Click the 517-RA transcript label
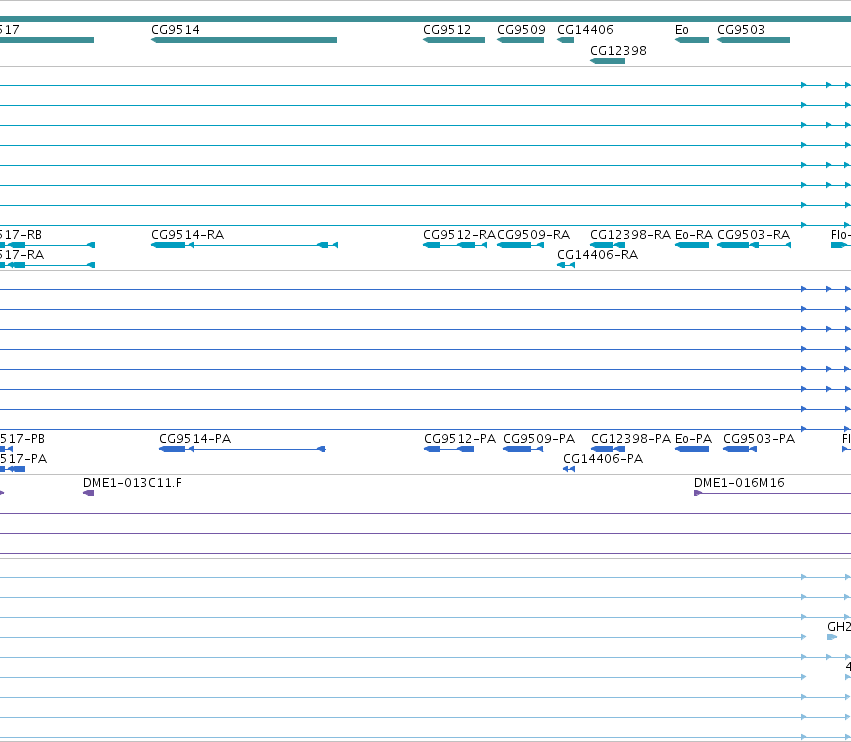The width and height of the screenshot is (851, 742). 22,255
